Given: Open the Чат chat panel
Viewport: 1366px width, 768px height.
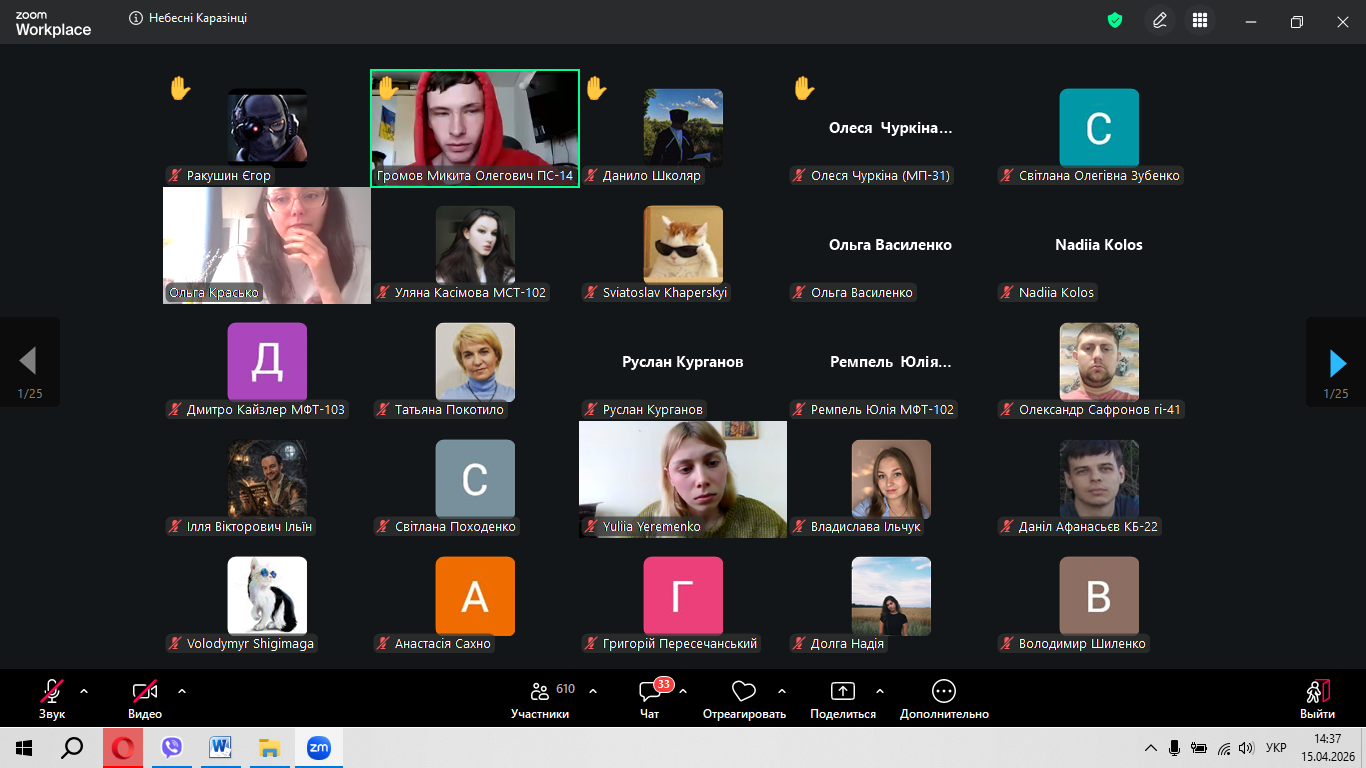Looking at the screenshot, I should [x=650, y=697].
